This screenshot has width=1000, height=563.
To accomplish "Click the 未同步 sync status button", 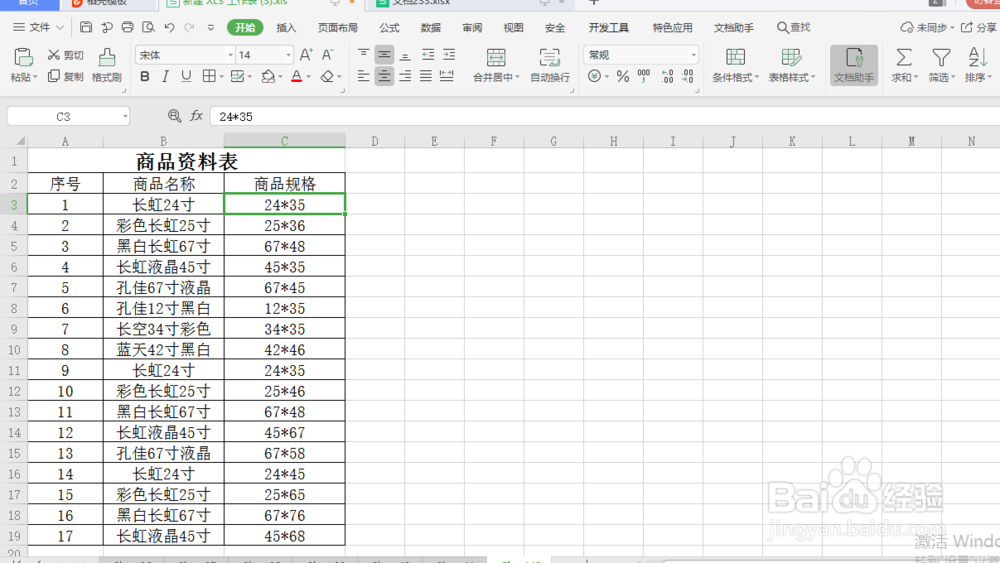I will click(x=927, y=27).
